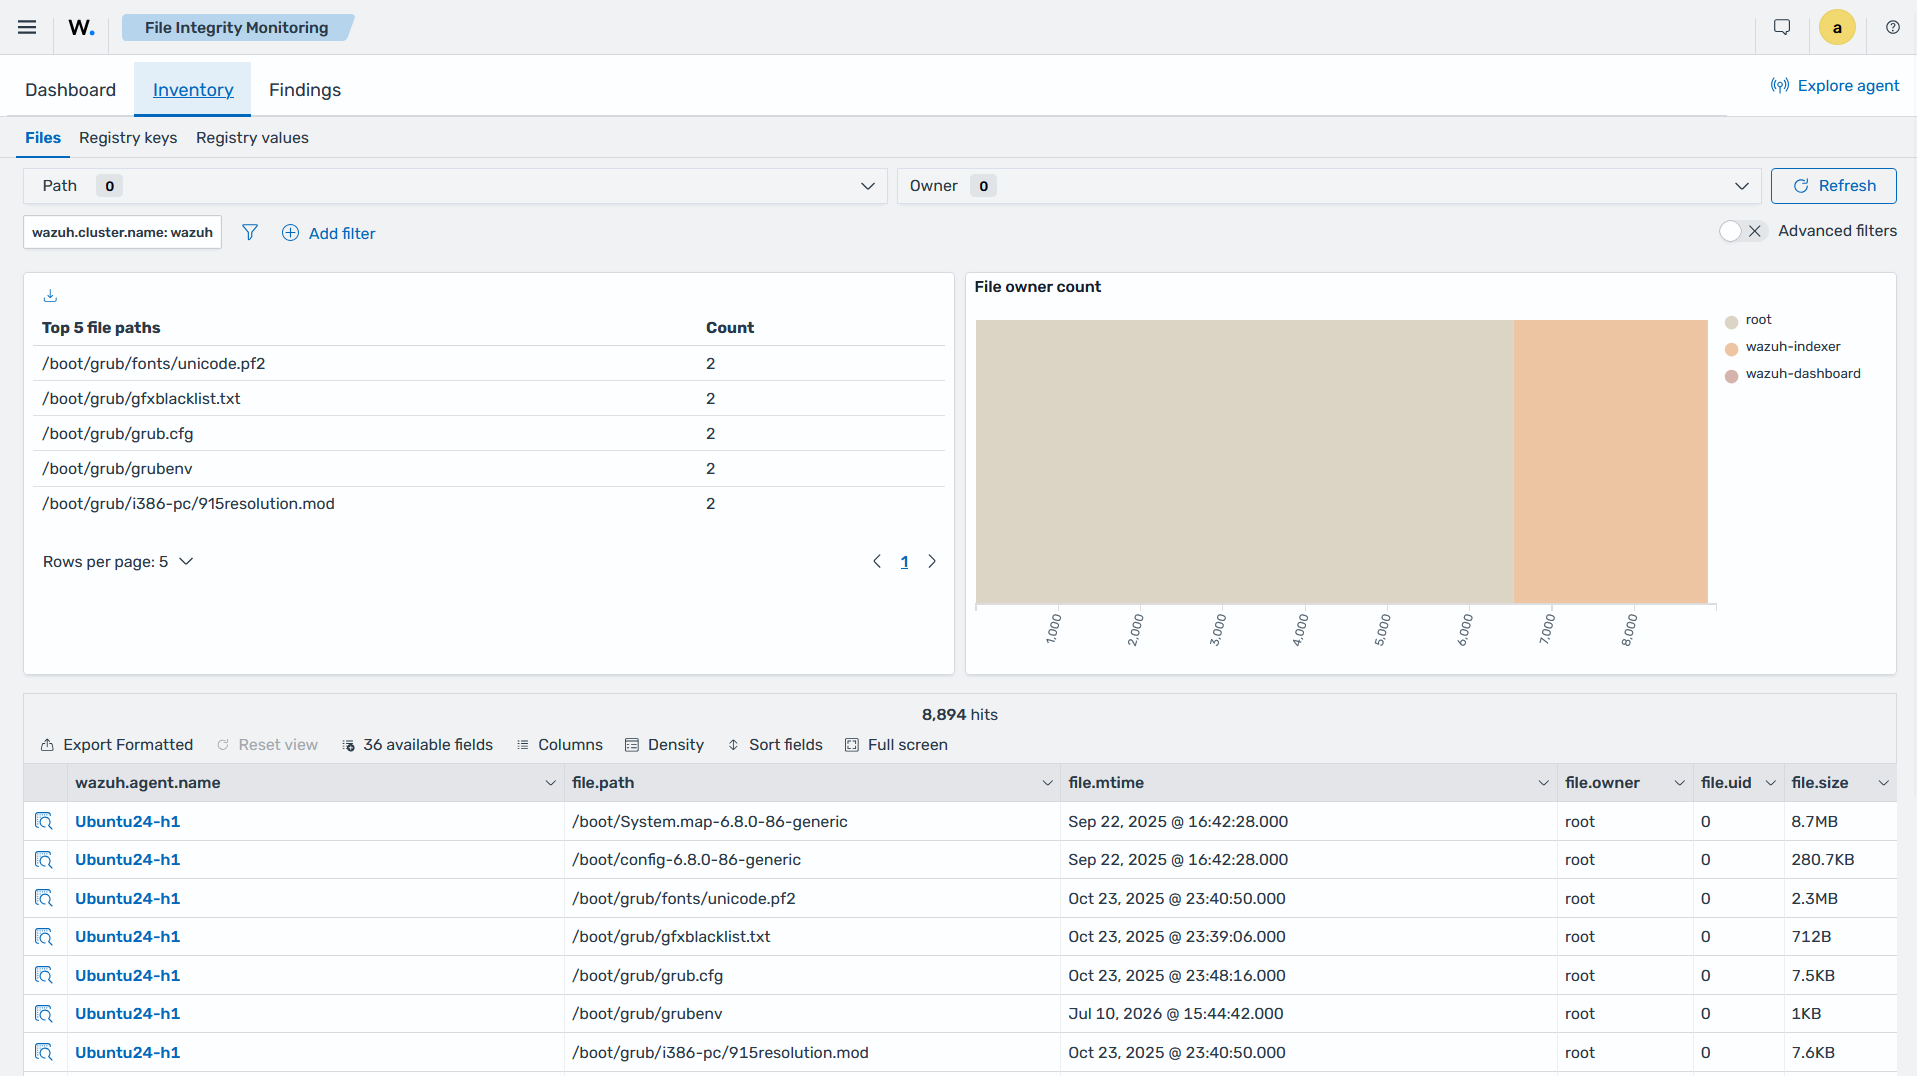Inspect document for /boot/grub/gfxblacklist.txt row
1917x1076 pixels.
44,936
